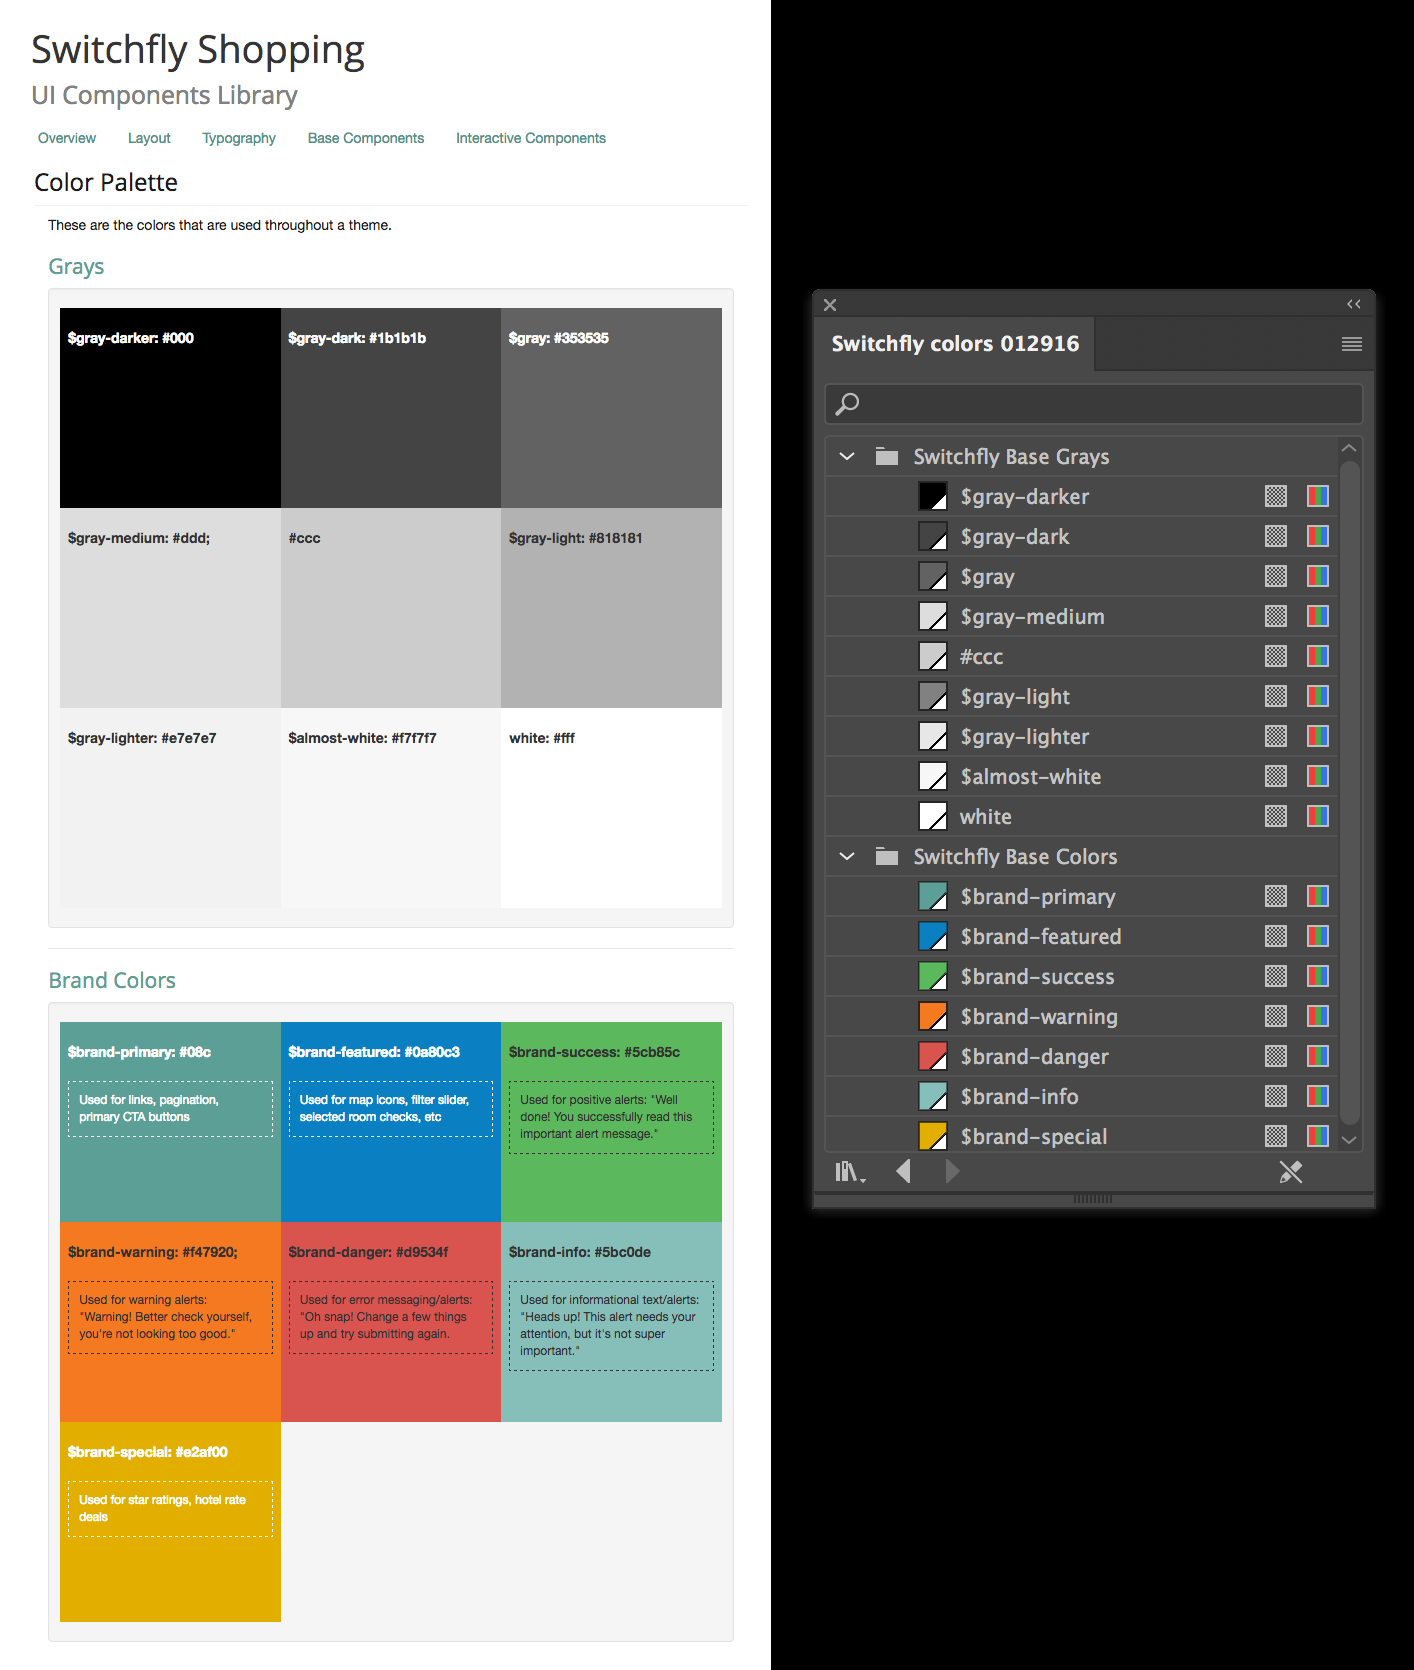Collapse the Switchfly Base Colors group

pos(847,856)
